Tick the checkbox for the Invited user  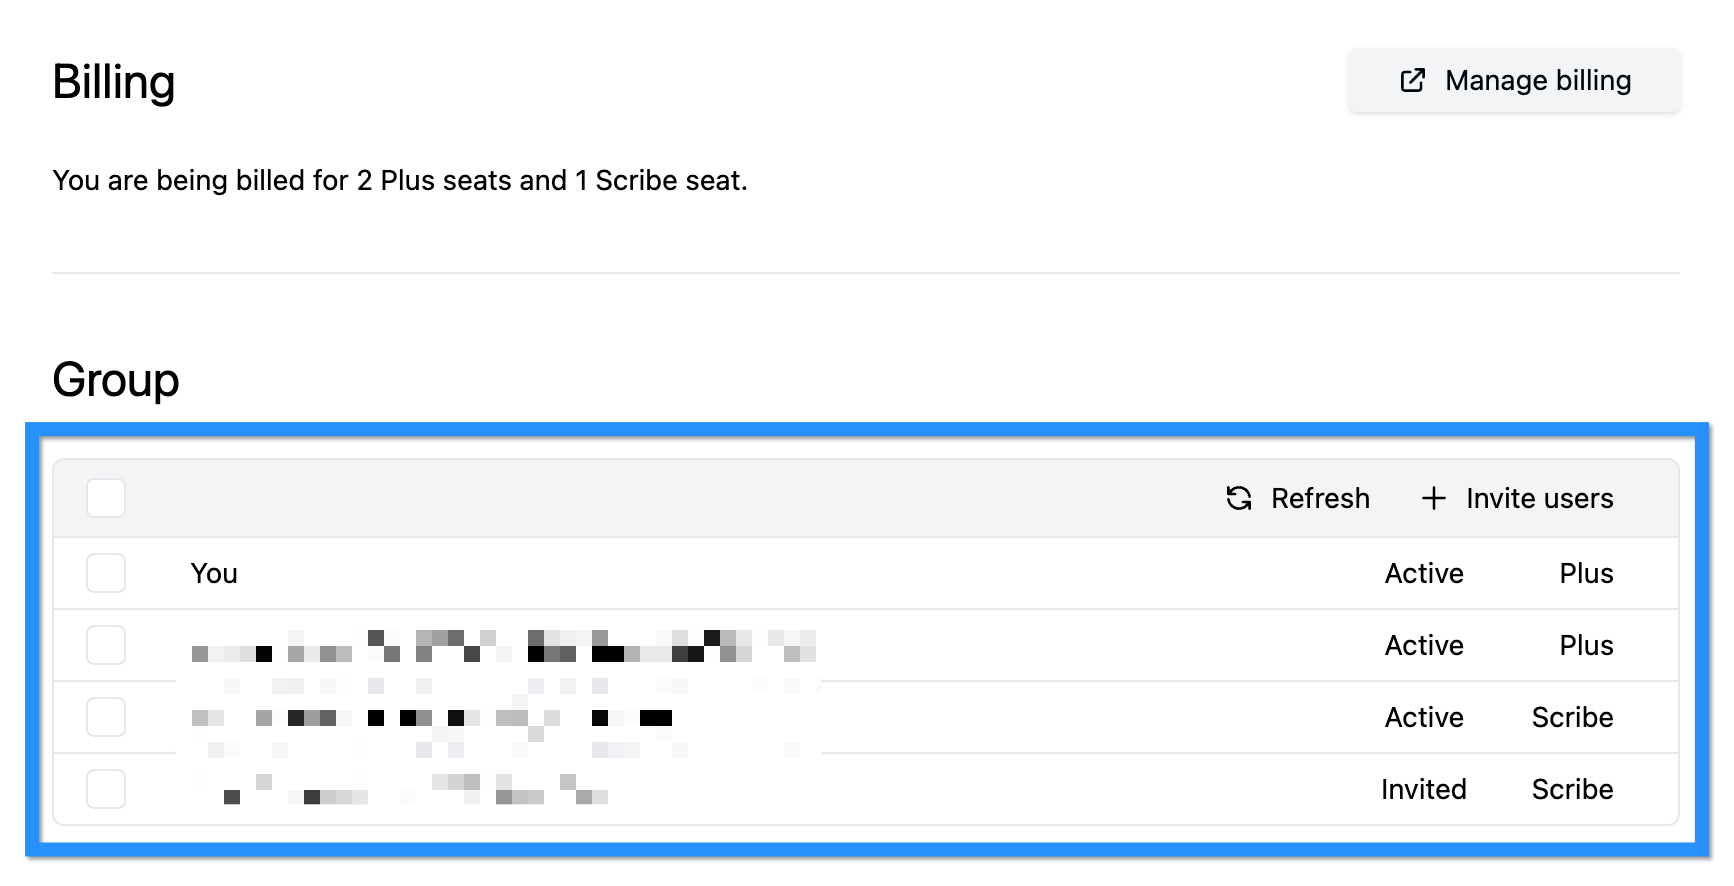point(106,789)
